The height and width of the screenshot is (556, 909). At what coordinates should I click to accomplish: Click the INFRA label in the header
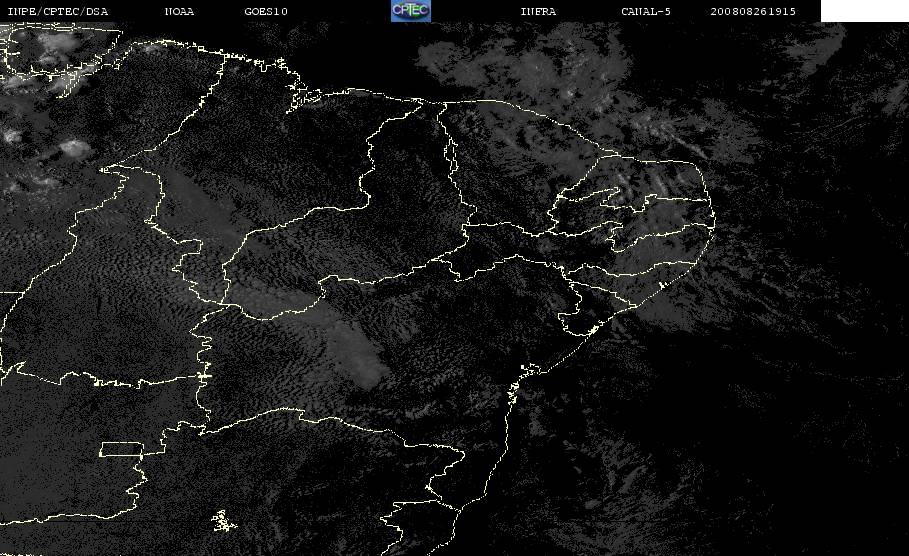(538, 12)
